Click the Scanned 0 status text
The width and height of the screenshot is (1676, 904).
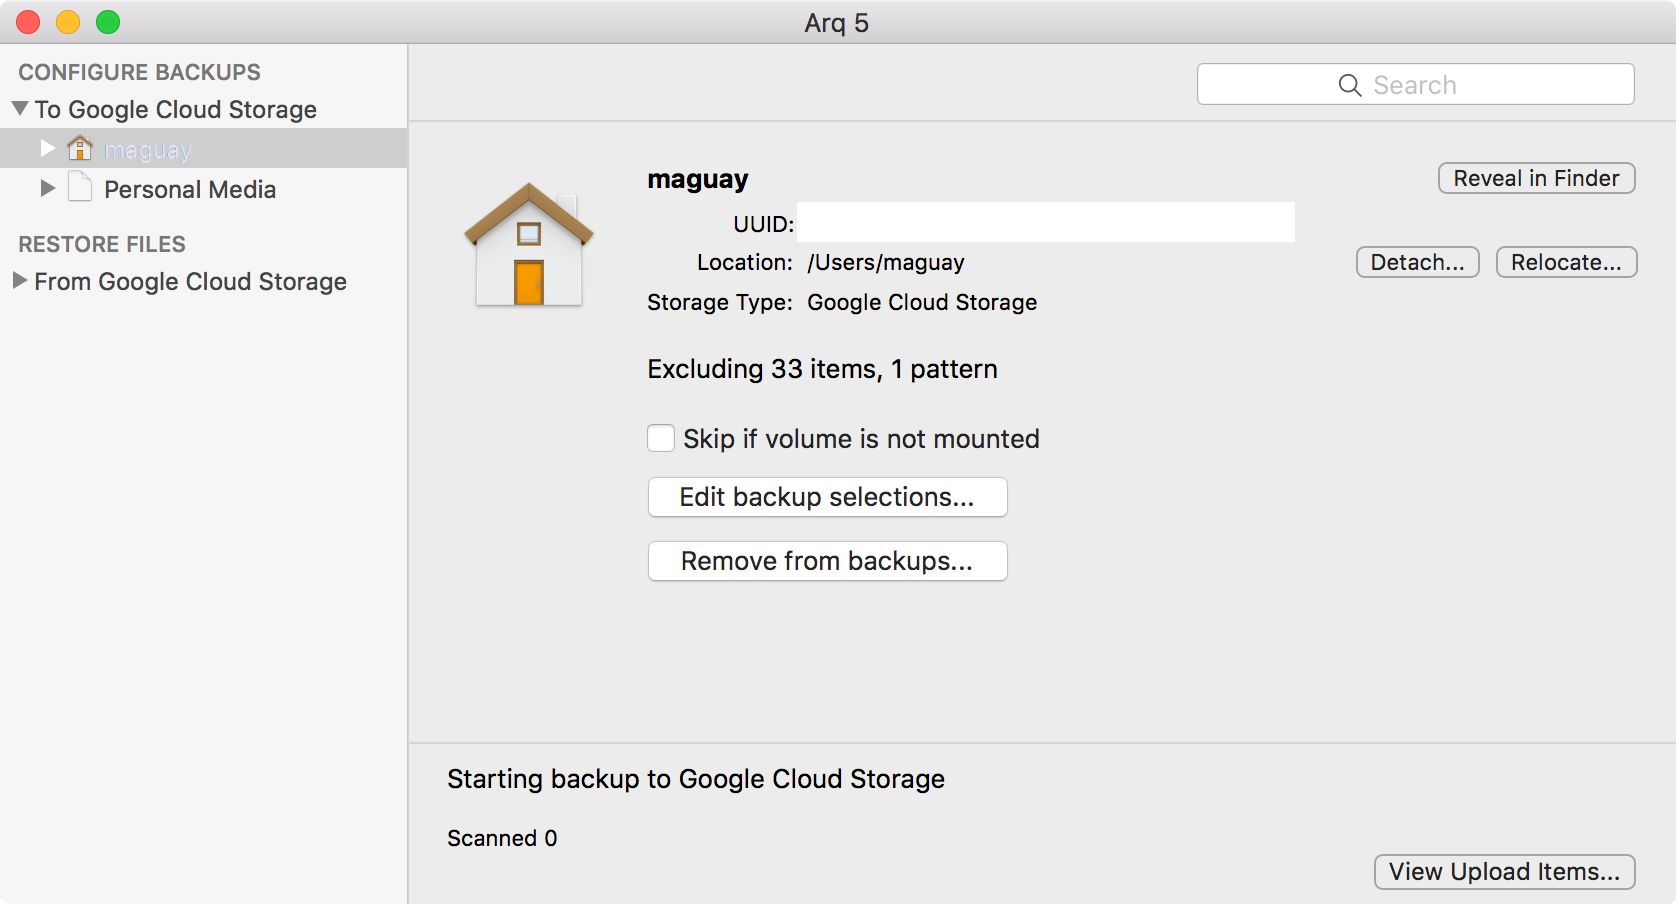click(502, 838)
